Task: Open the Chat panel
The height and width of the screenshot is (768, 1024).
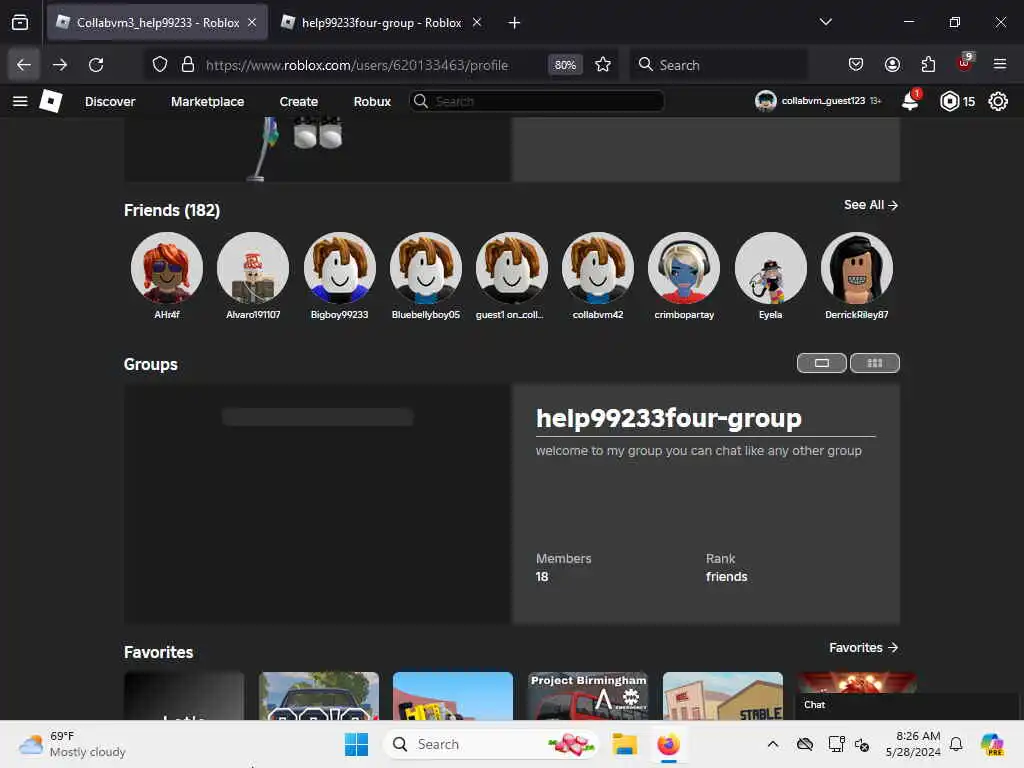Action: coord(906,705)
